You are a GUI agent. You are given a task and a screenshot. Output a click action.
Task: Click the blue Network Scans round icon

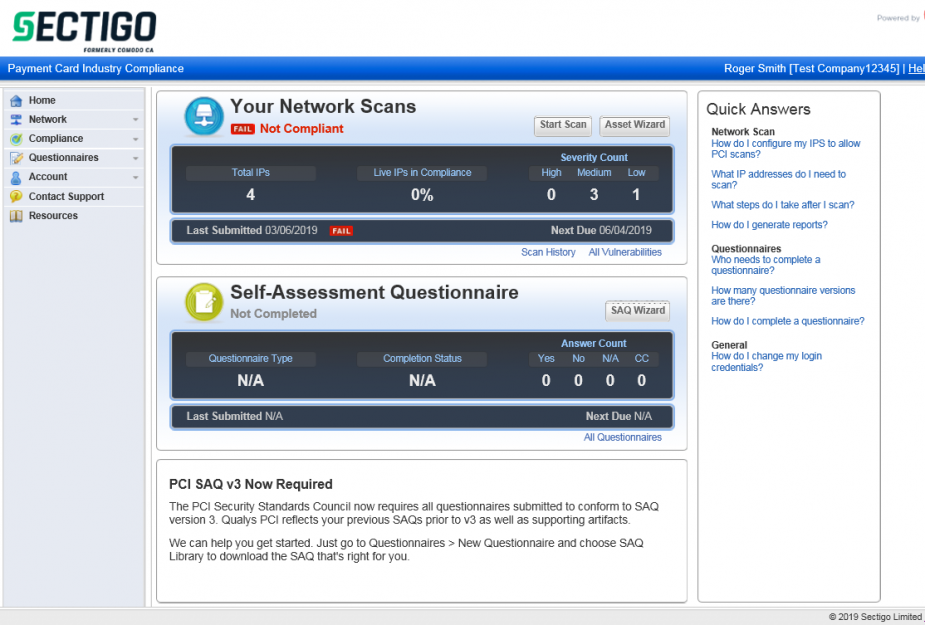pos(204,116)
